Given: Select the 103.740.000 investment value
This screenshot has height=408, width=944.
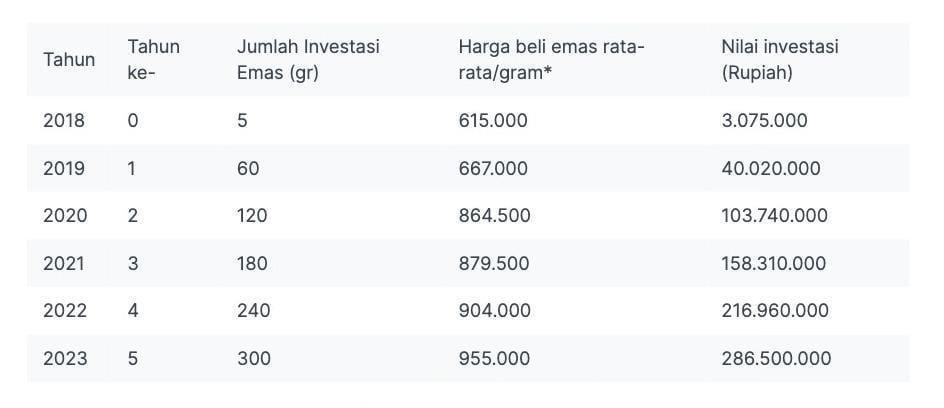Looking at the screenshot, I should pos(774,215).
